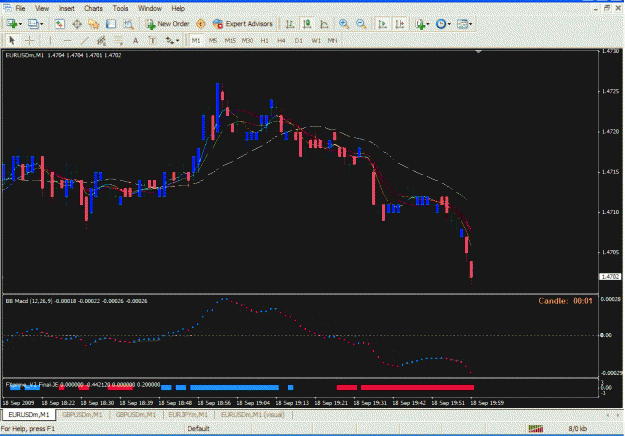Switch to M1 timeframe

point(196,41)
